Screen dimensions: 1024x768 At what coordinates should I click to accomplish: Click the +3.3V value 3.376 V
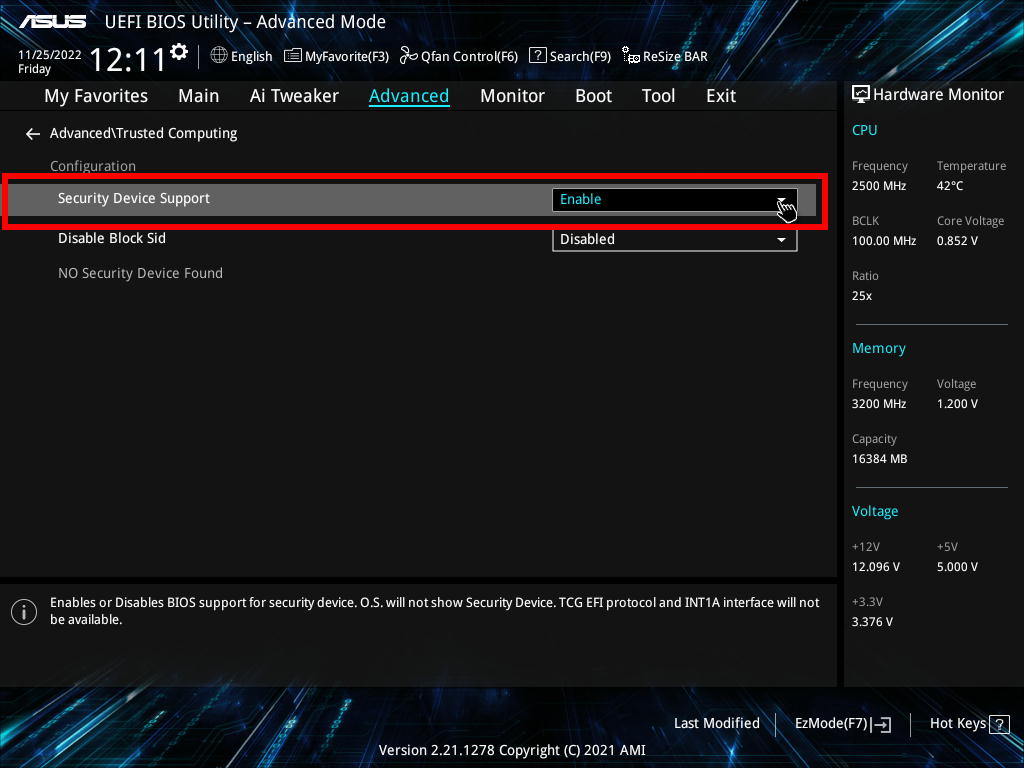pyautogui.click(x=872, y=622)
